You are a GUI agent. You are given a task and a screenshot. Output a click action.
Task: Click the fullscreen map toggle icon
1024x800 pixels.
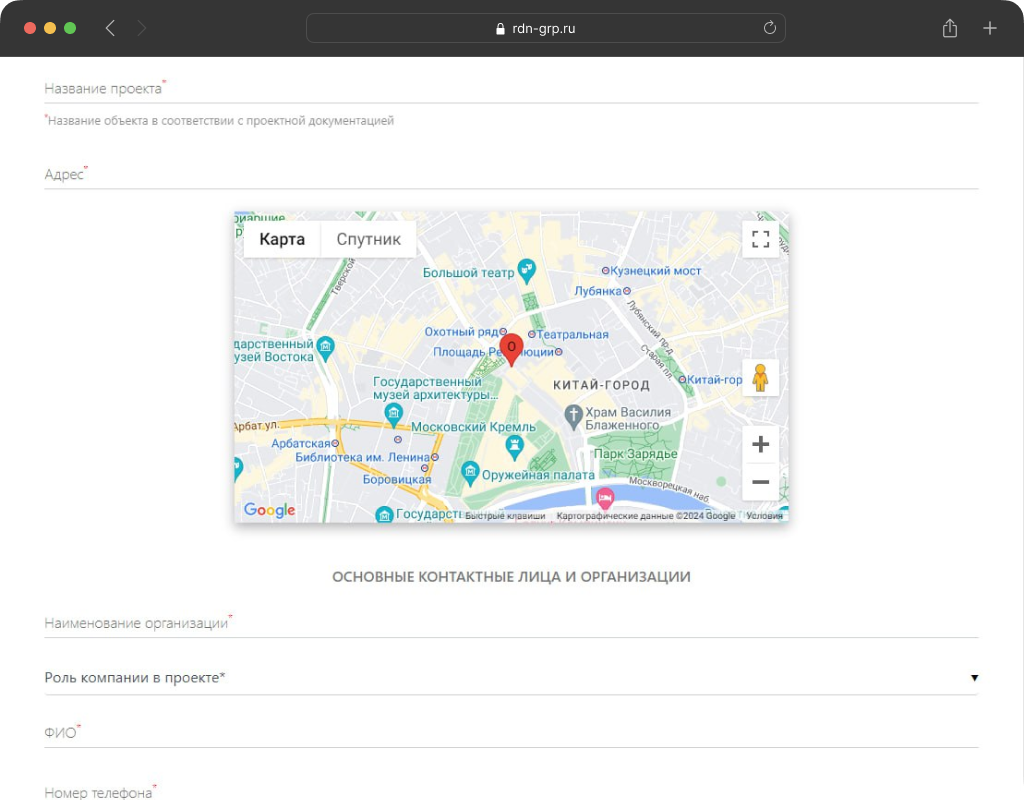tap(760, 239)
